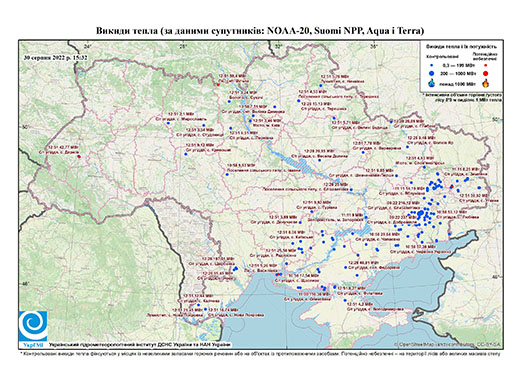Click the small blue dot legend symbol
Viewport: 520px width, 368px height.
(x=432, y=65)
